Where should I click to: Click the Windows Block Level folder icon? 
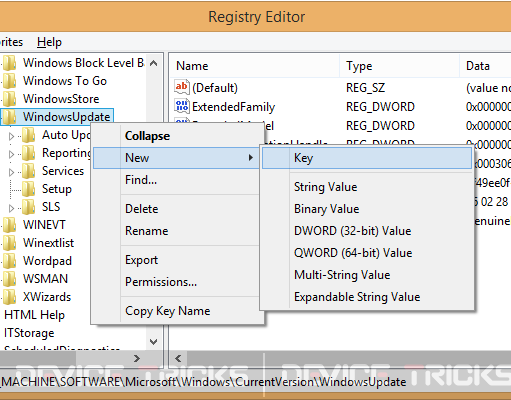9,63
